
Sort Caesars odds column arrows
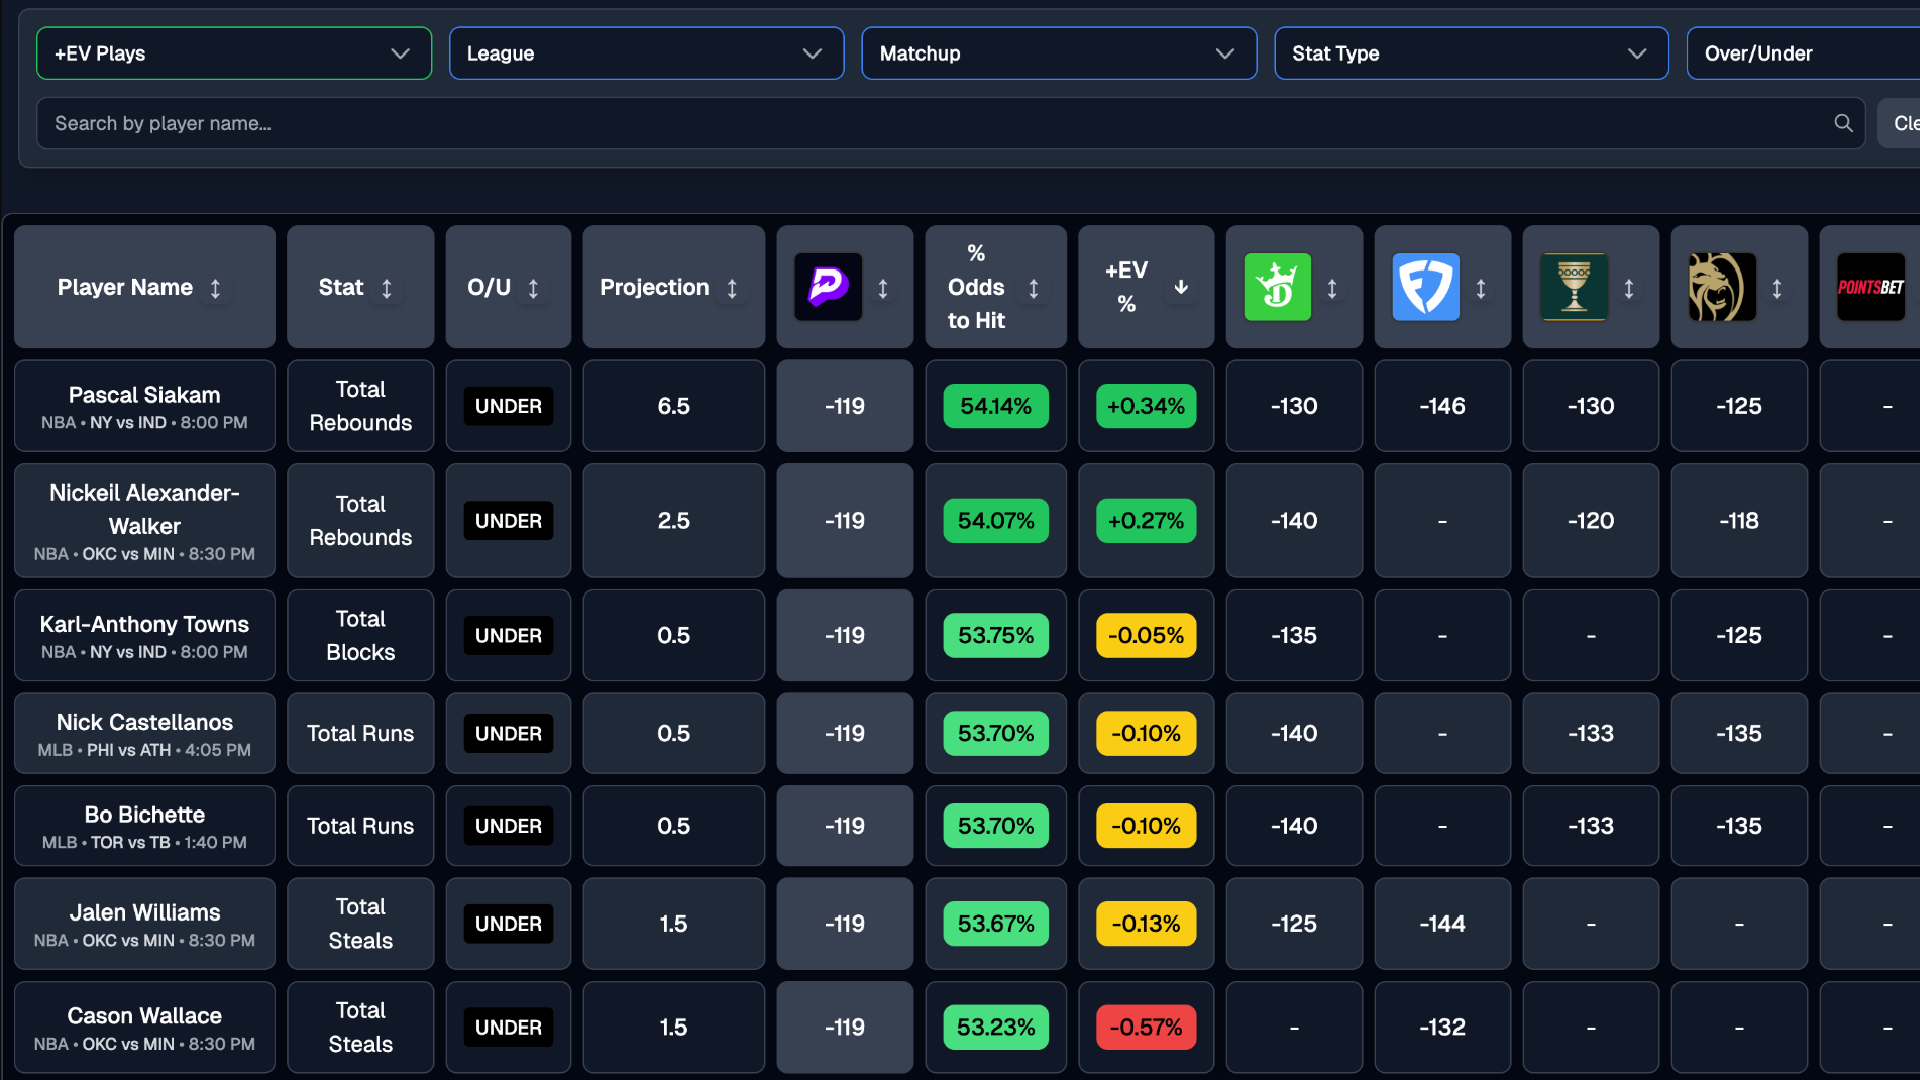coord(1629,288)
